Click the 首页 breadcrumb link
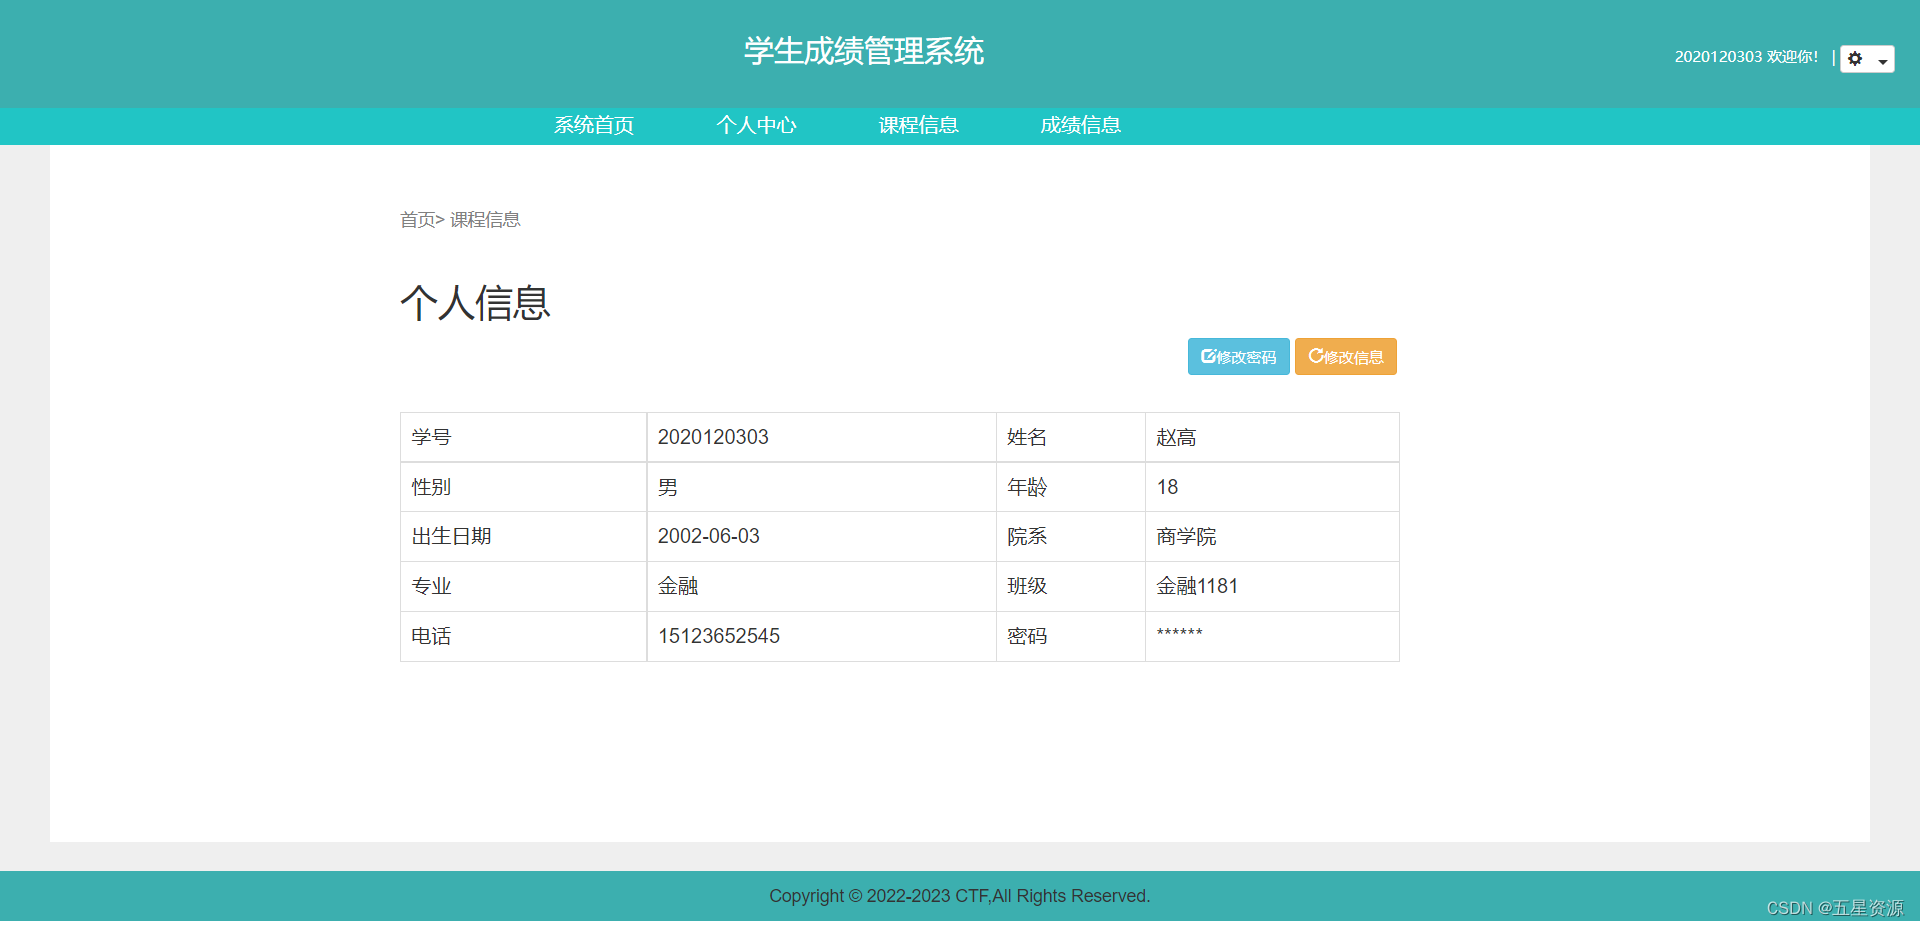This screenshot has width=1920, height=927. (417, 220)
